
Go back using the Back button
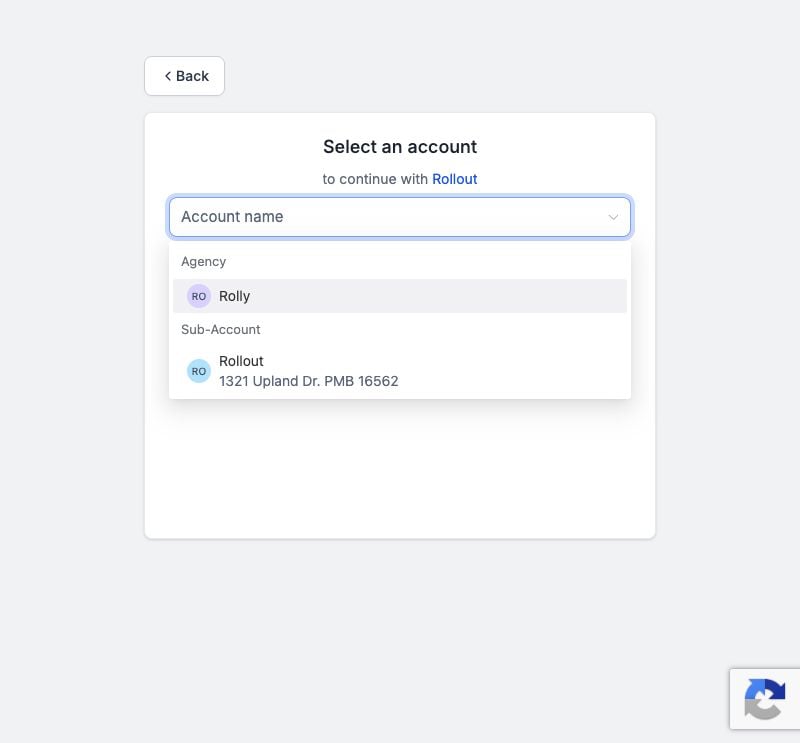[184, 76]
